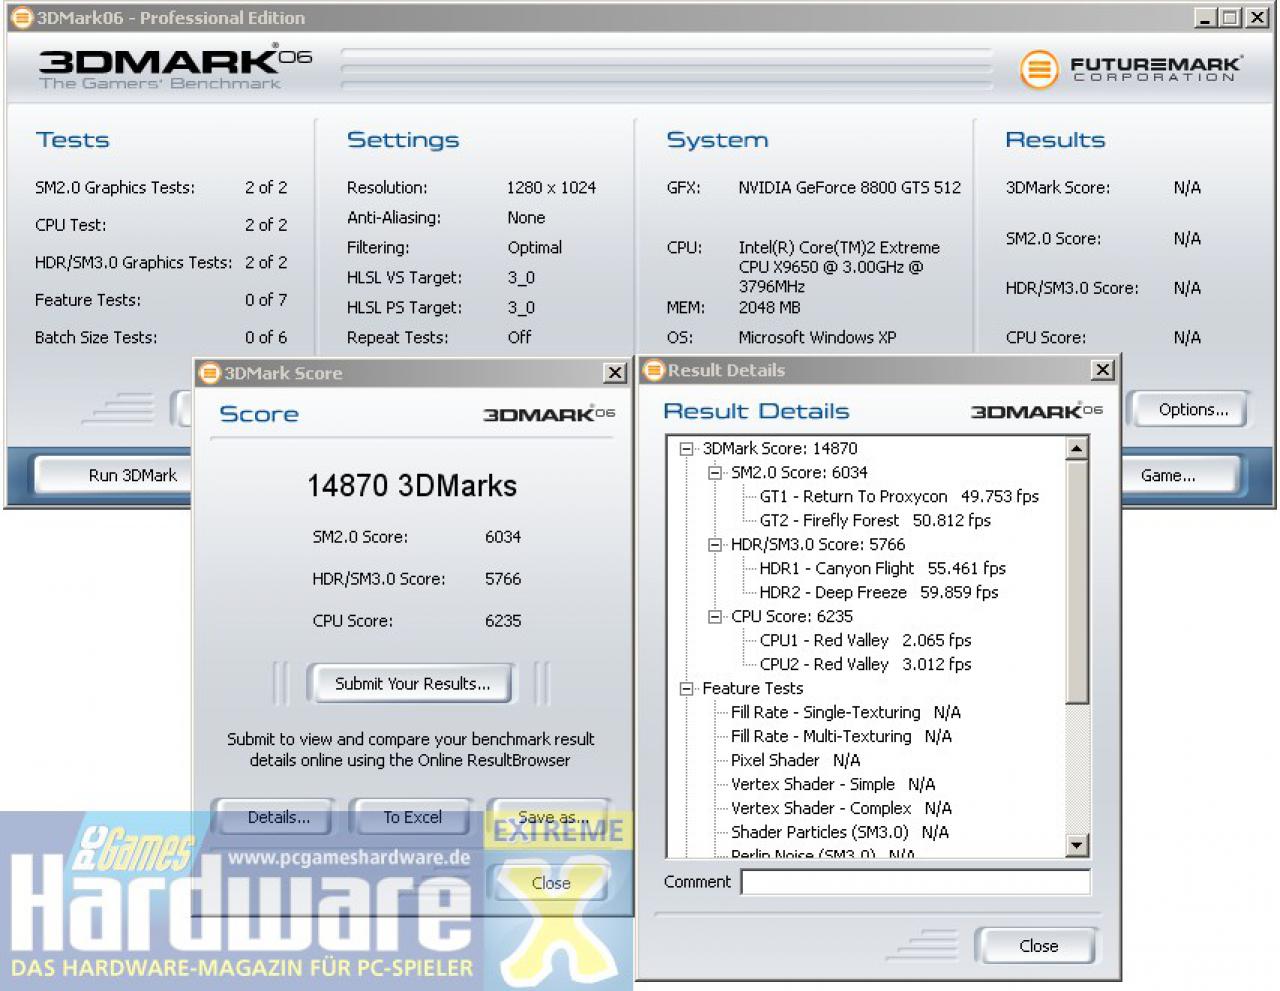Screen dimensions: 1280x991
Task: Click Feature Tests count 0 of 7
Action: [x=266, y=300]
